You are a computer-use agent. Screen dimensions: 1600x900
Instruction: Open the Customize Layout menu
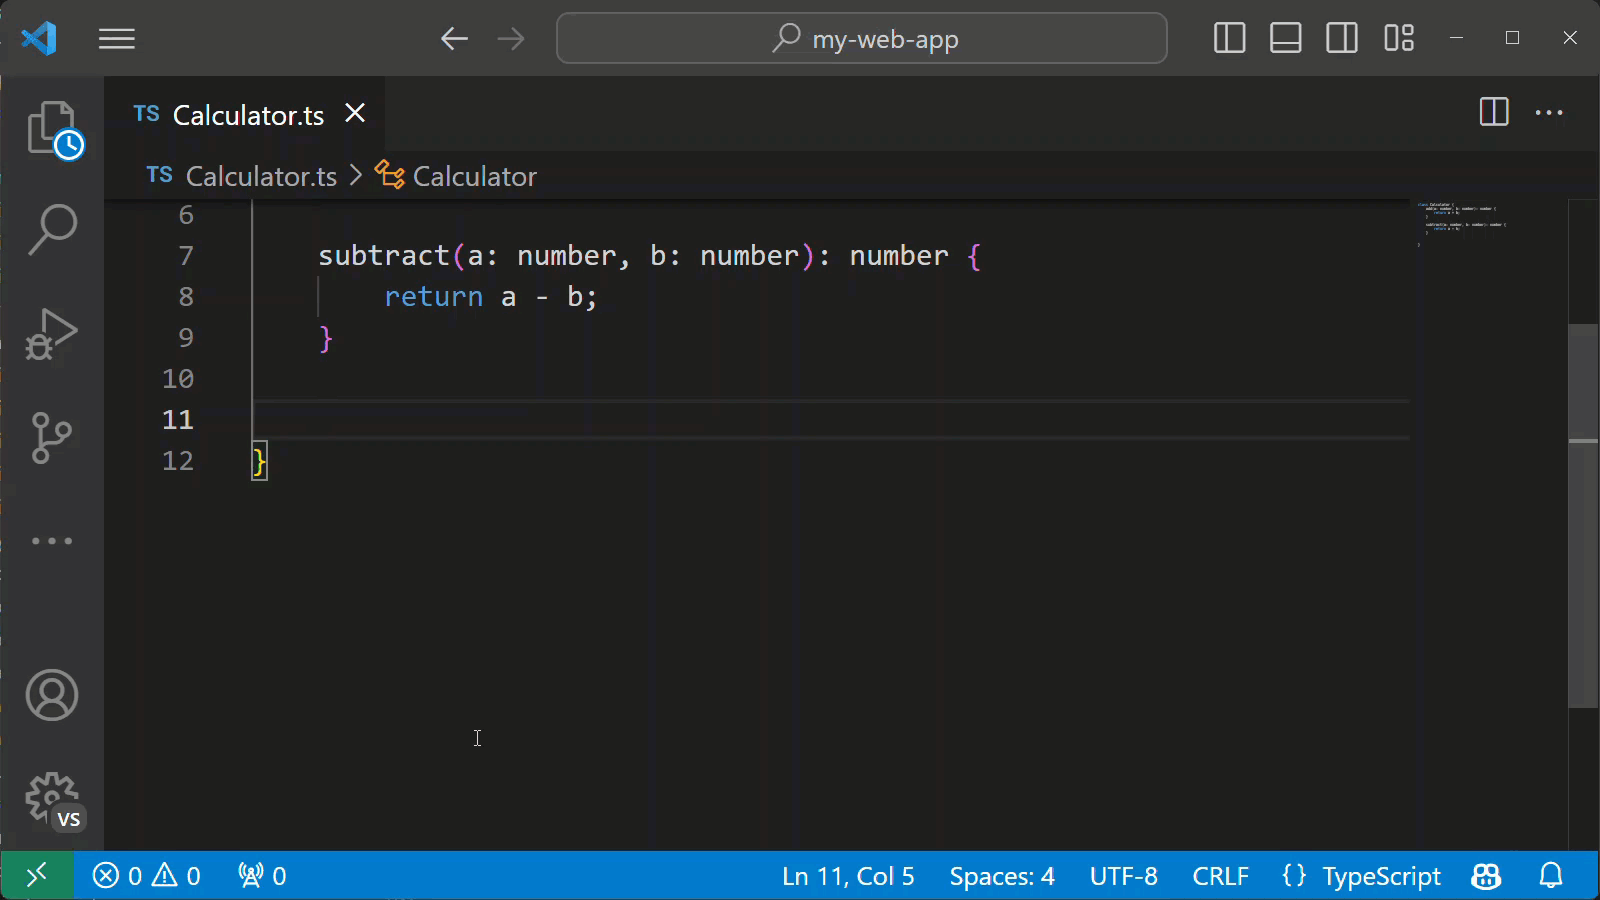pyautogui.click(x=1398, y=39)
